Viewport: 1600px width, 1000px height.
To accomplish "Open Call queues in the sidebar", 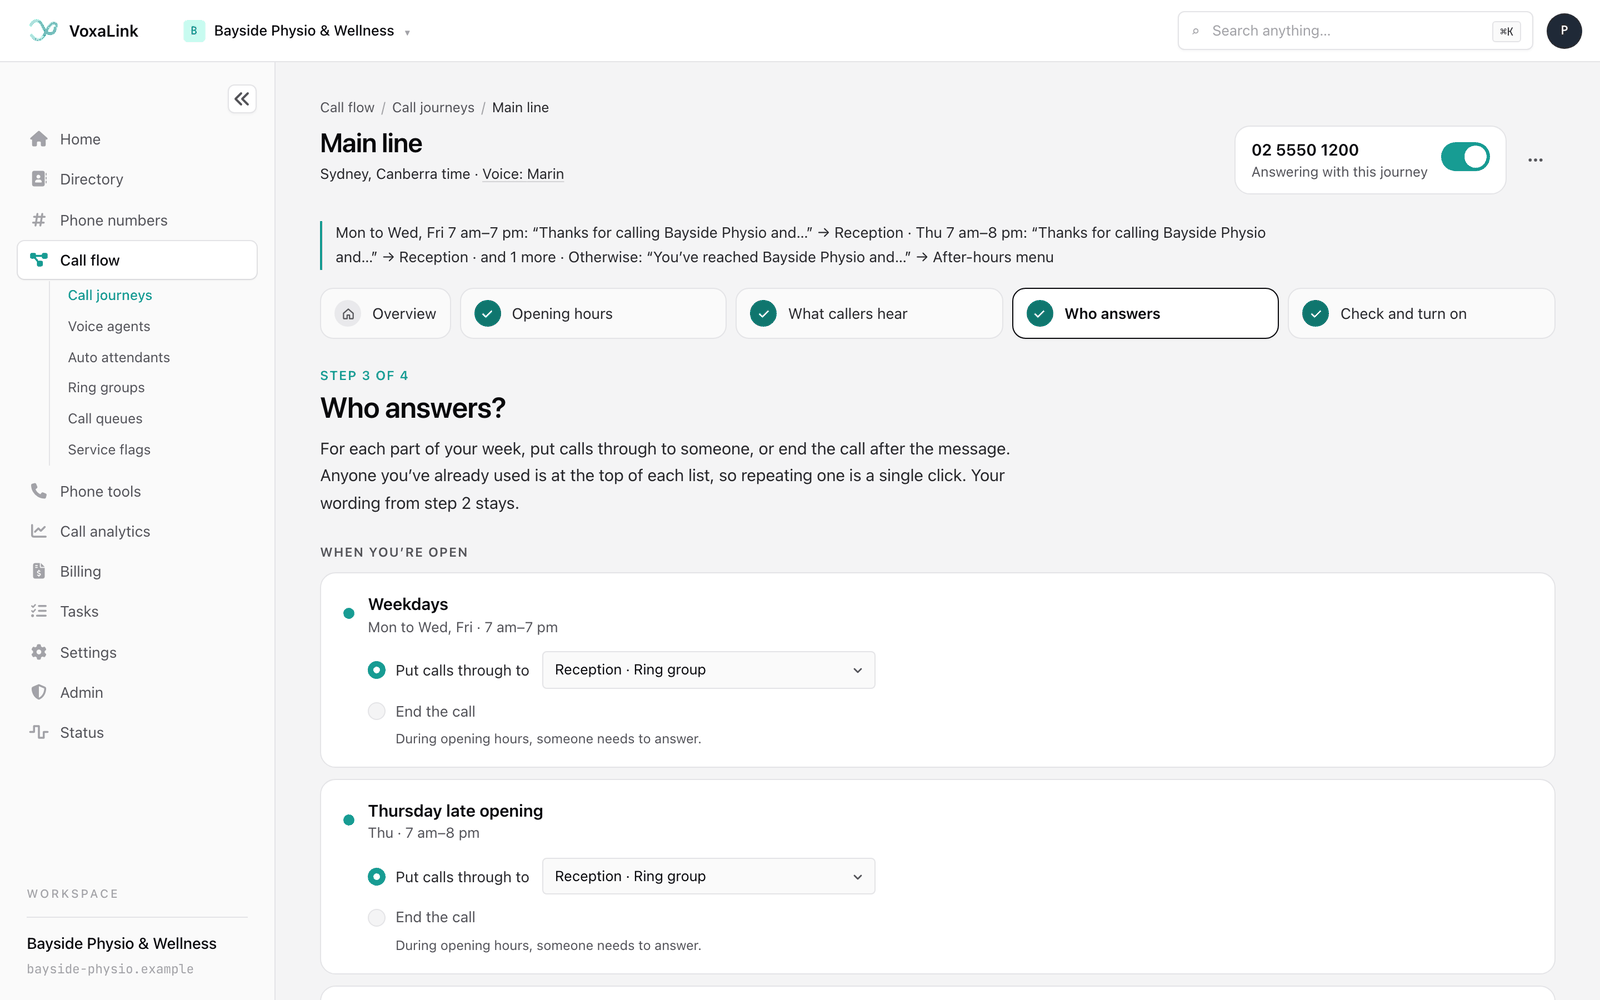I will (x=105, y=419).
